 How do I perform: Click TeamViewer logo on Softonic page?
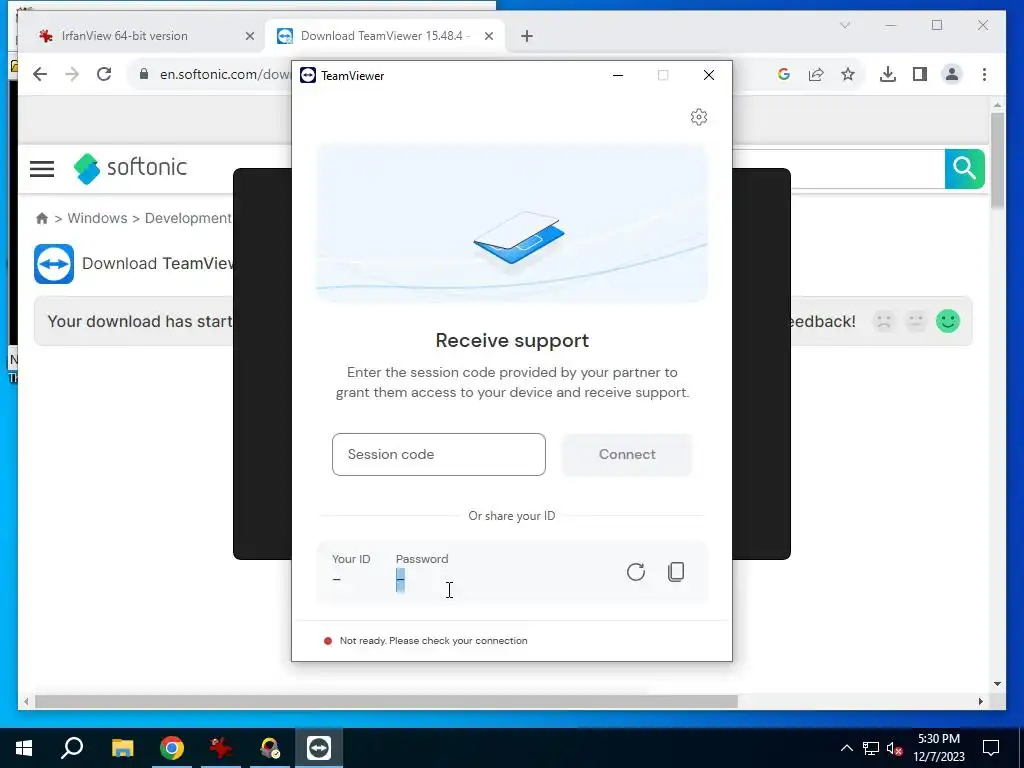54,264
